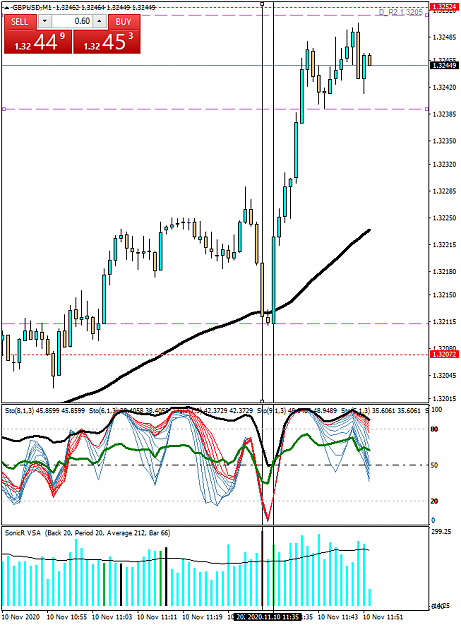
Task: Click the 10 Nov 11:03 time label
Action: (x=112, y=617)
